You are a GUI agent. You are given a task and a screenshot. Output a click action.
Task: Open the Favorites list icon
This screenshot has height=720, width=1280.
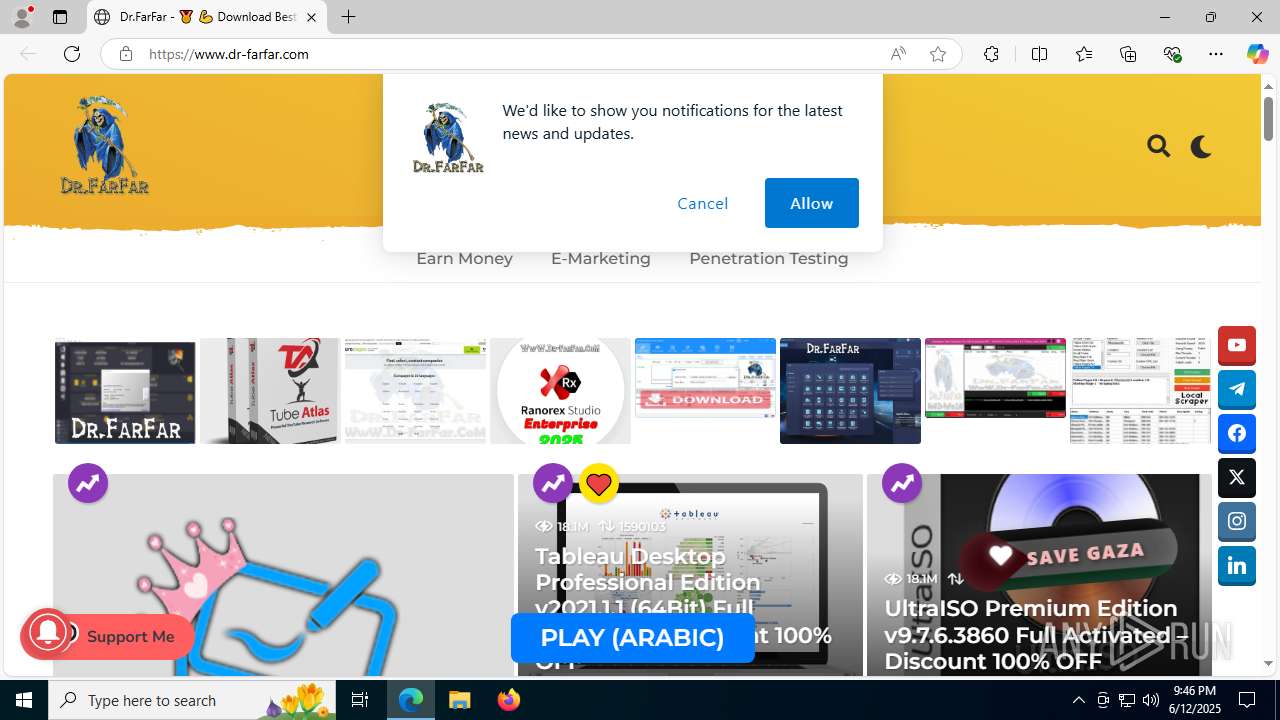[x=1084, y=54]
